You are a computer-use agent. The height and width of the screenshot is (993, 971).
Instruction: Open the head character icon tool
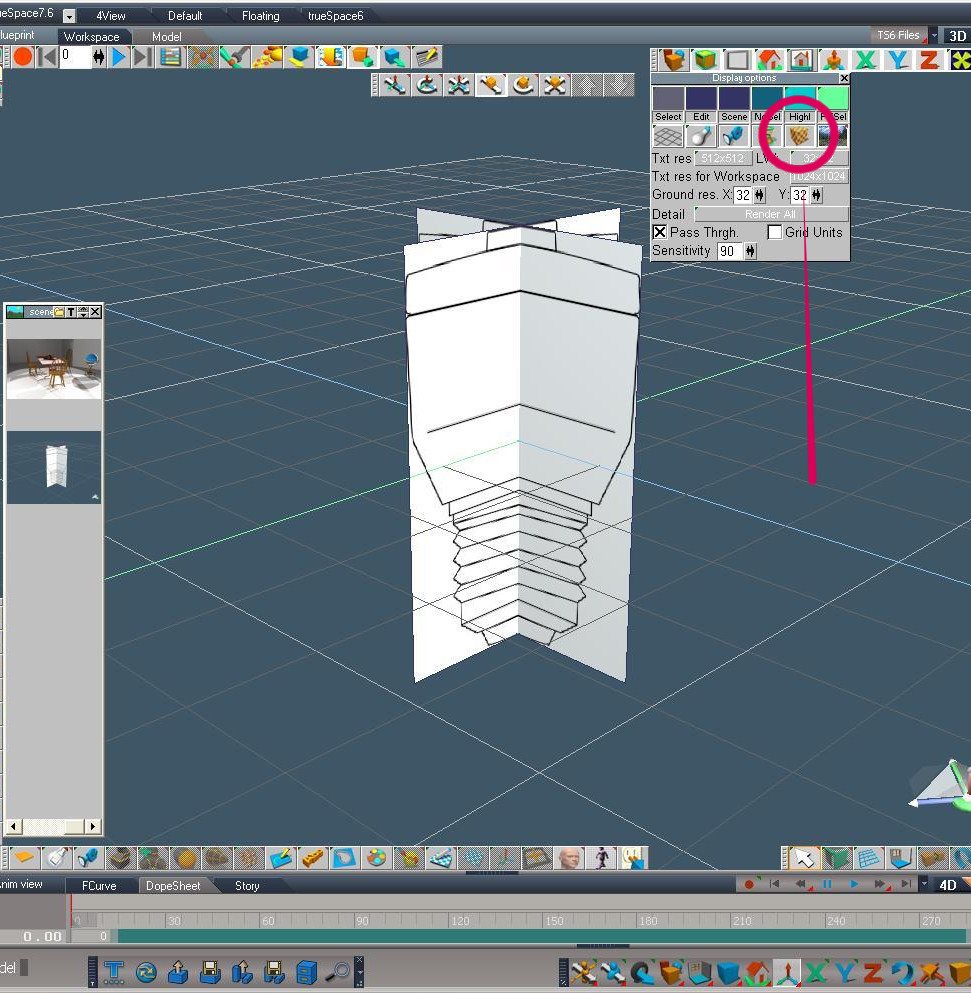pyautogui.click(x=568, y=859)
